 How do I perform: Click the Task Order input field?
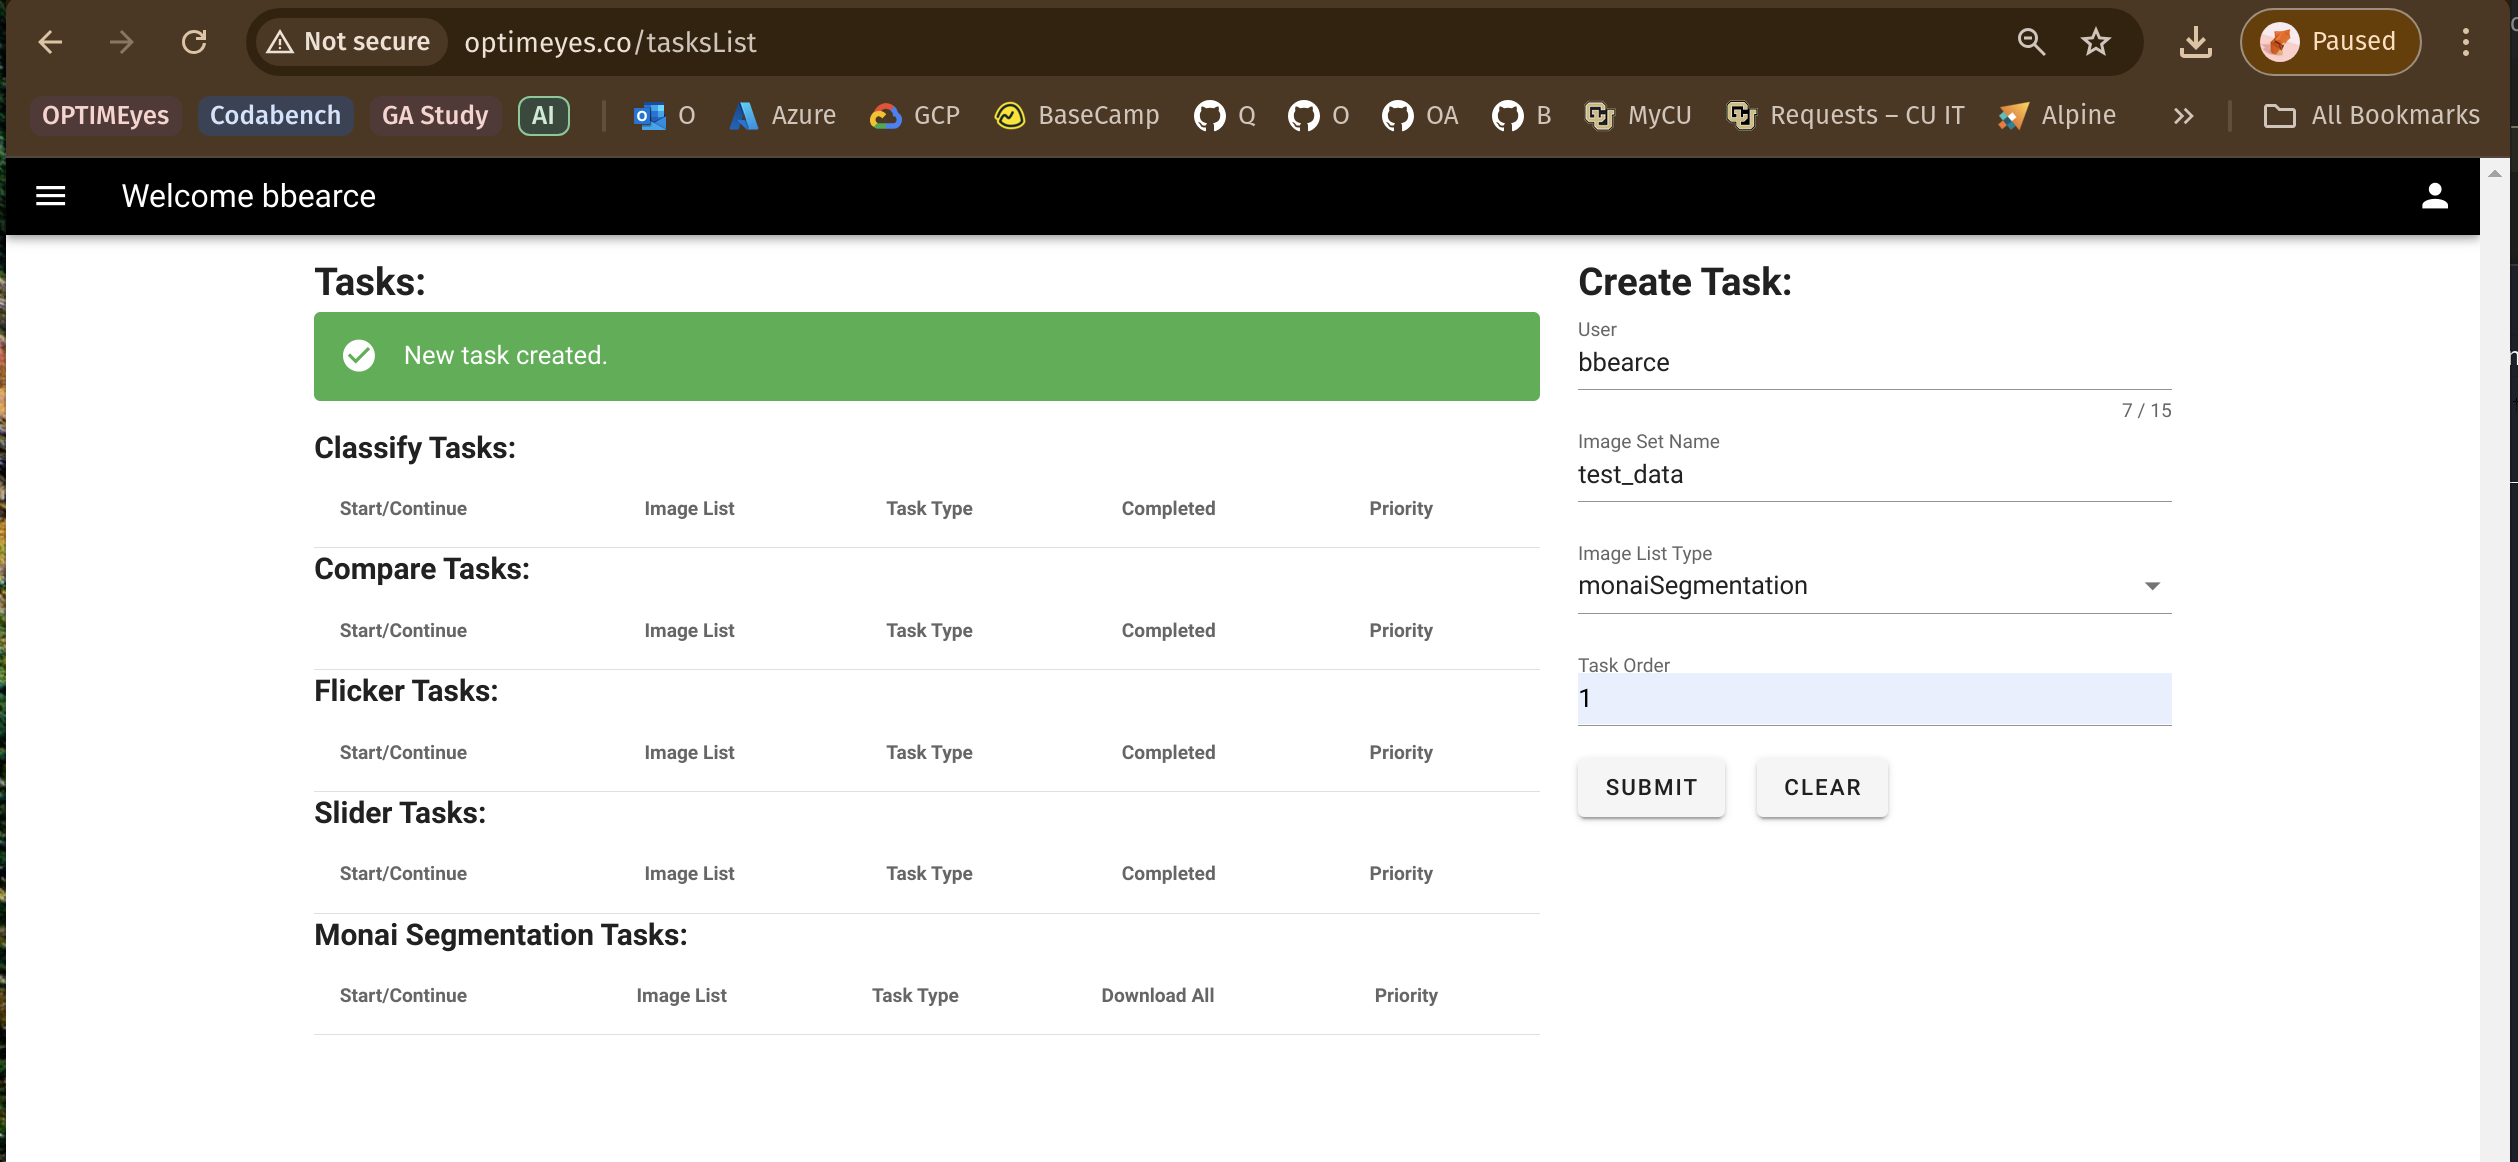pyautogui.click(x=1874, y=697)
